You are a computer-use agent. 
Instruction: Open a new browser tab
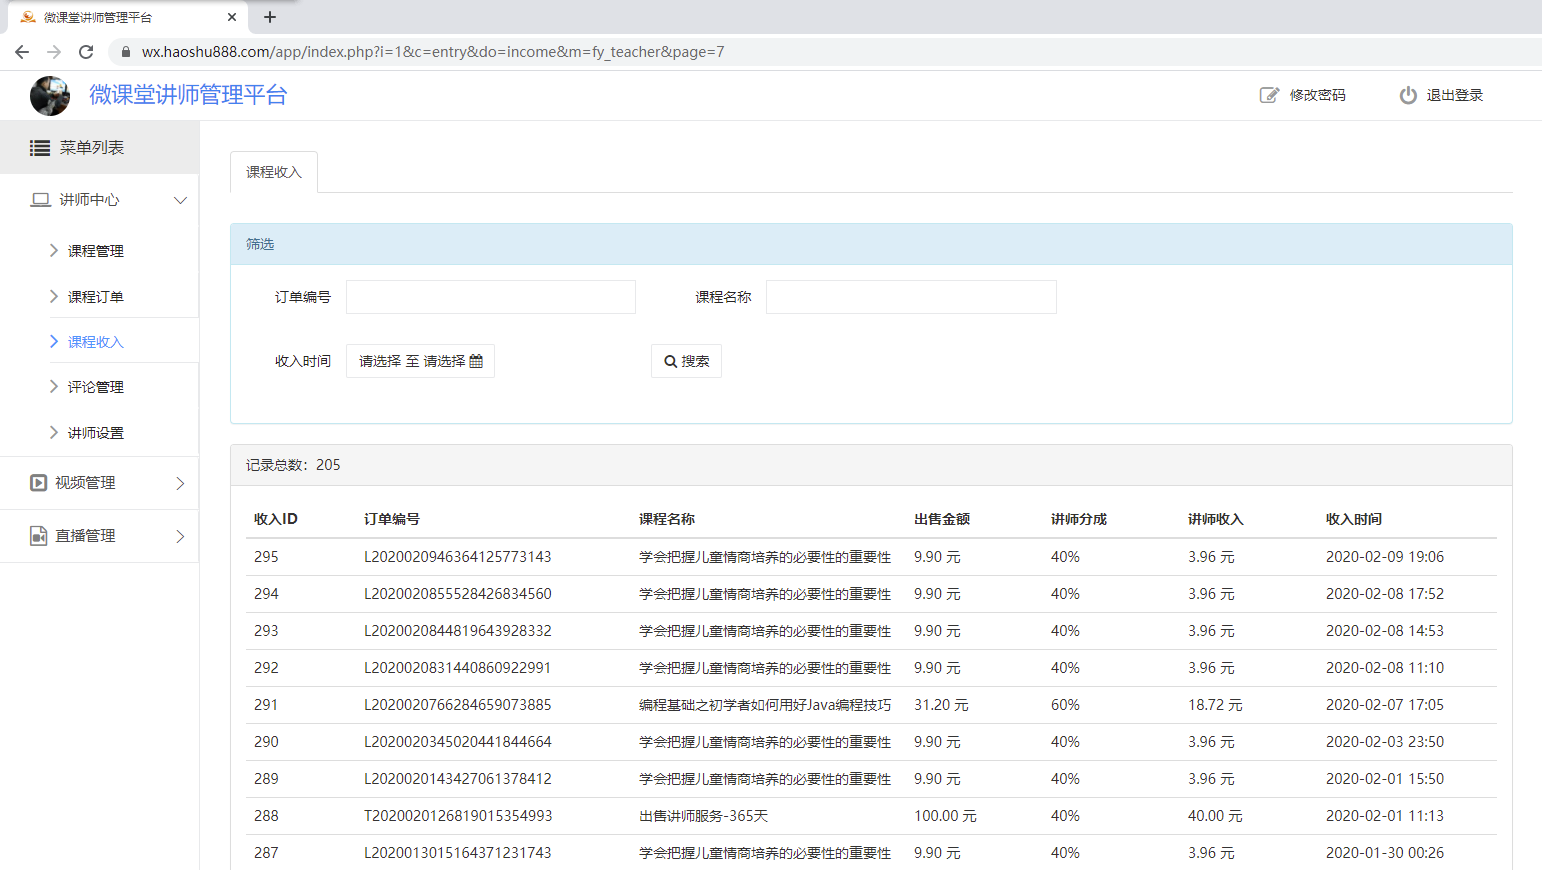pyautogui.click(x=270, y=17)
